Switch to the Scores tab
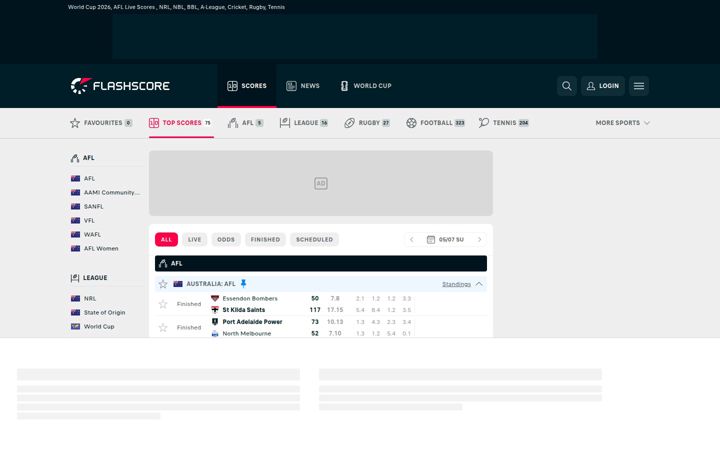This screenshot has height=450, width=720. tap(247, 86)
